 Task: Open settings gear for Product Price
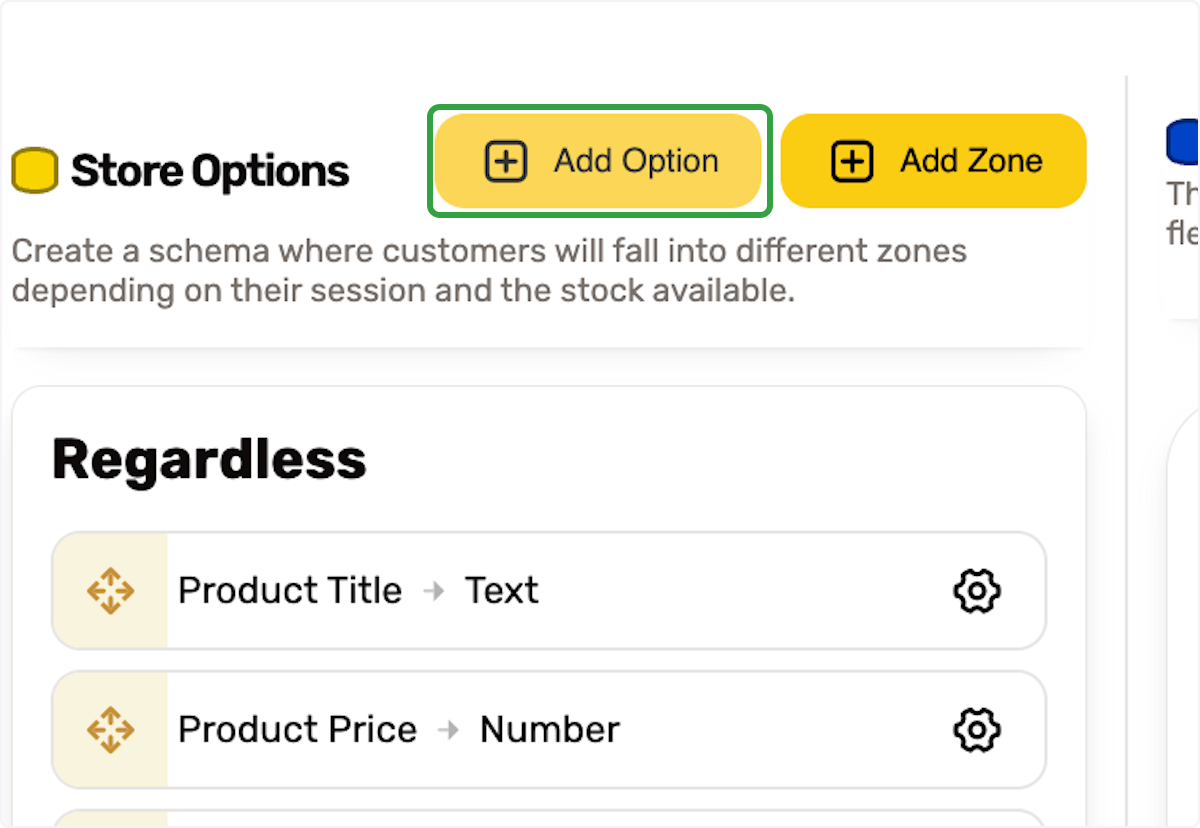tap(977, 730)
